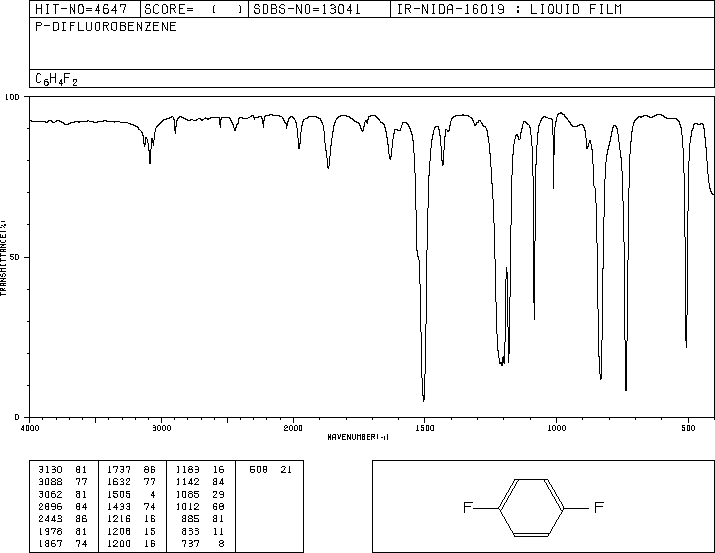Click the 1183 peak entry
This screenshot has width=715, height=553.
[x=200, y=470]
